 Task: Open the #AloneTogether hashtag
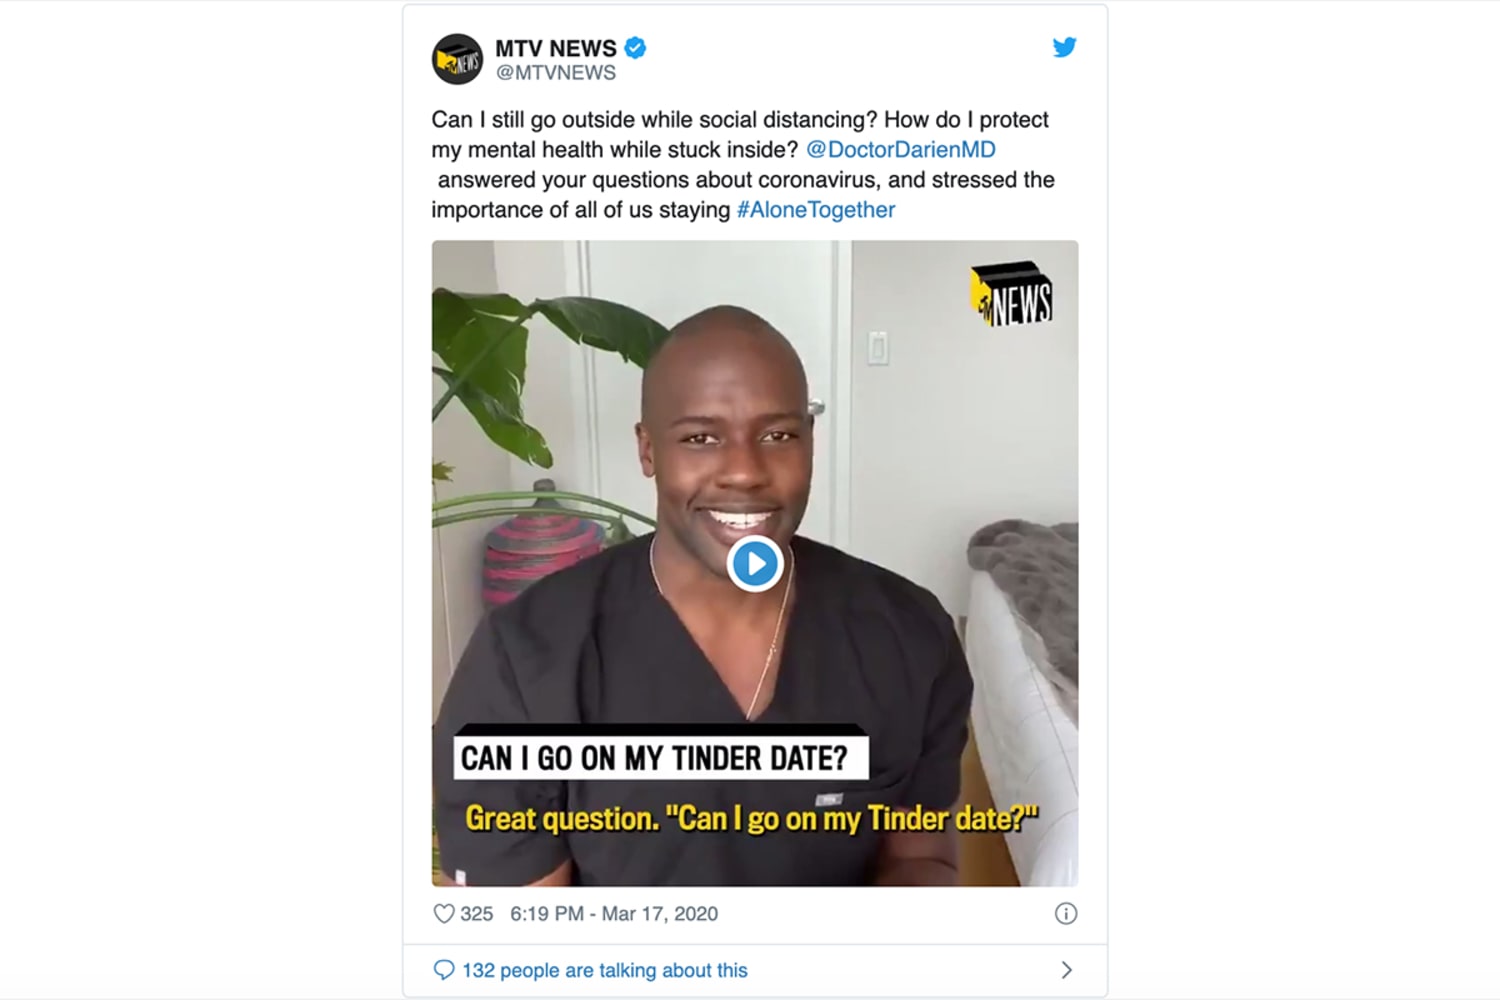(816, 210)
